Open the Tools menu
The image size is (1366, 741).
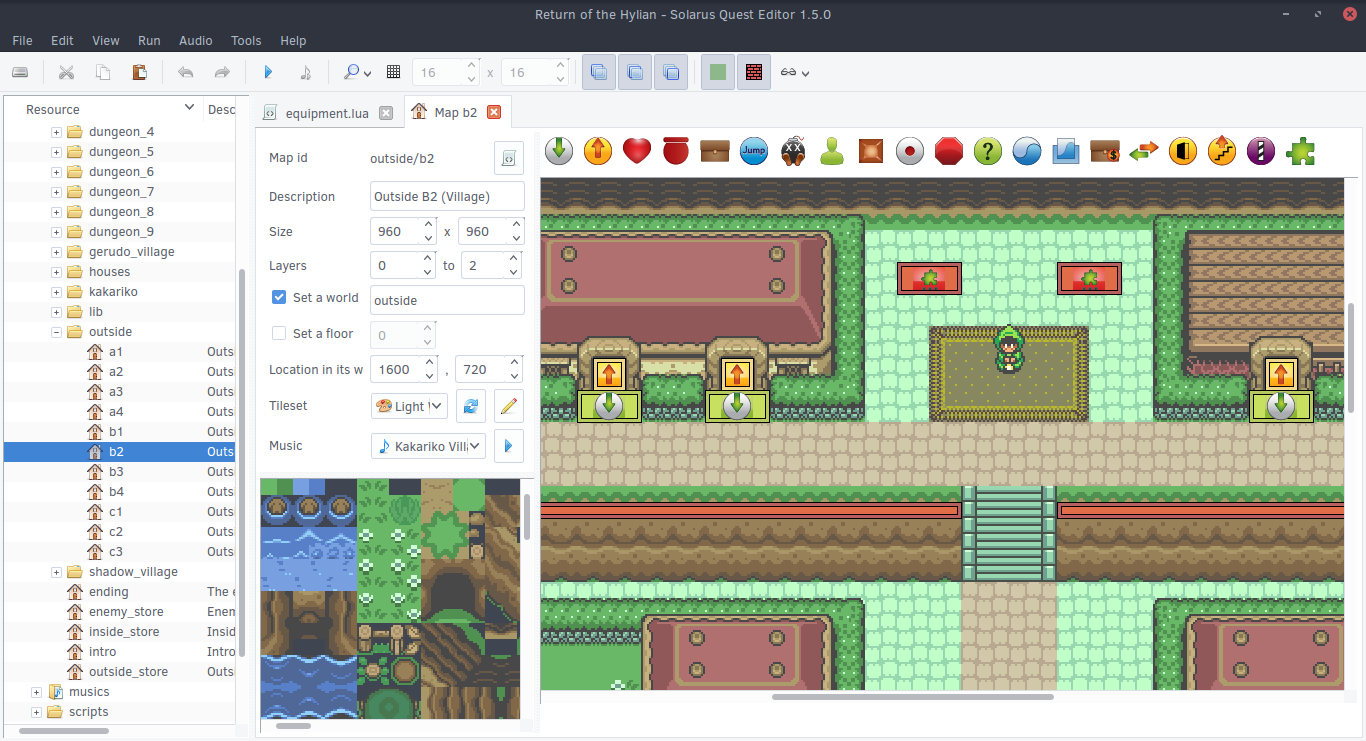point(246,41)
